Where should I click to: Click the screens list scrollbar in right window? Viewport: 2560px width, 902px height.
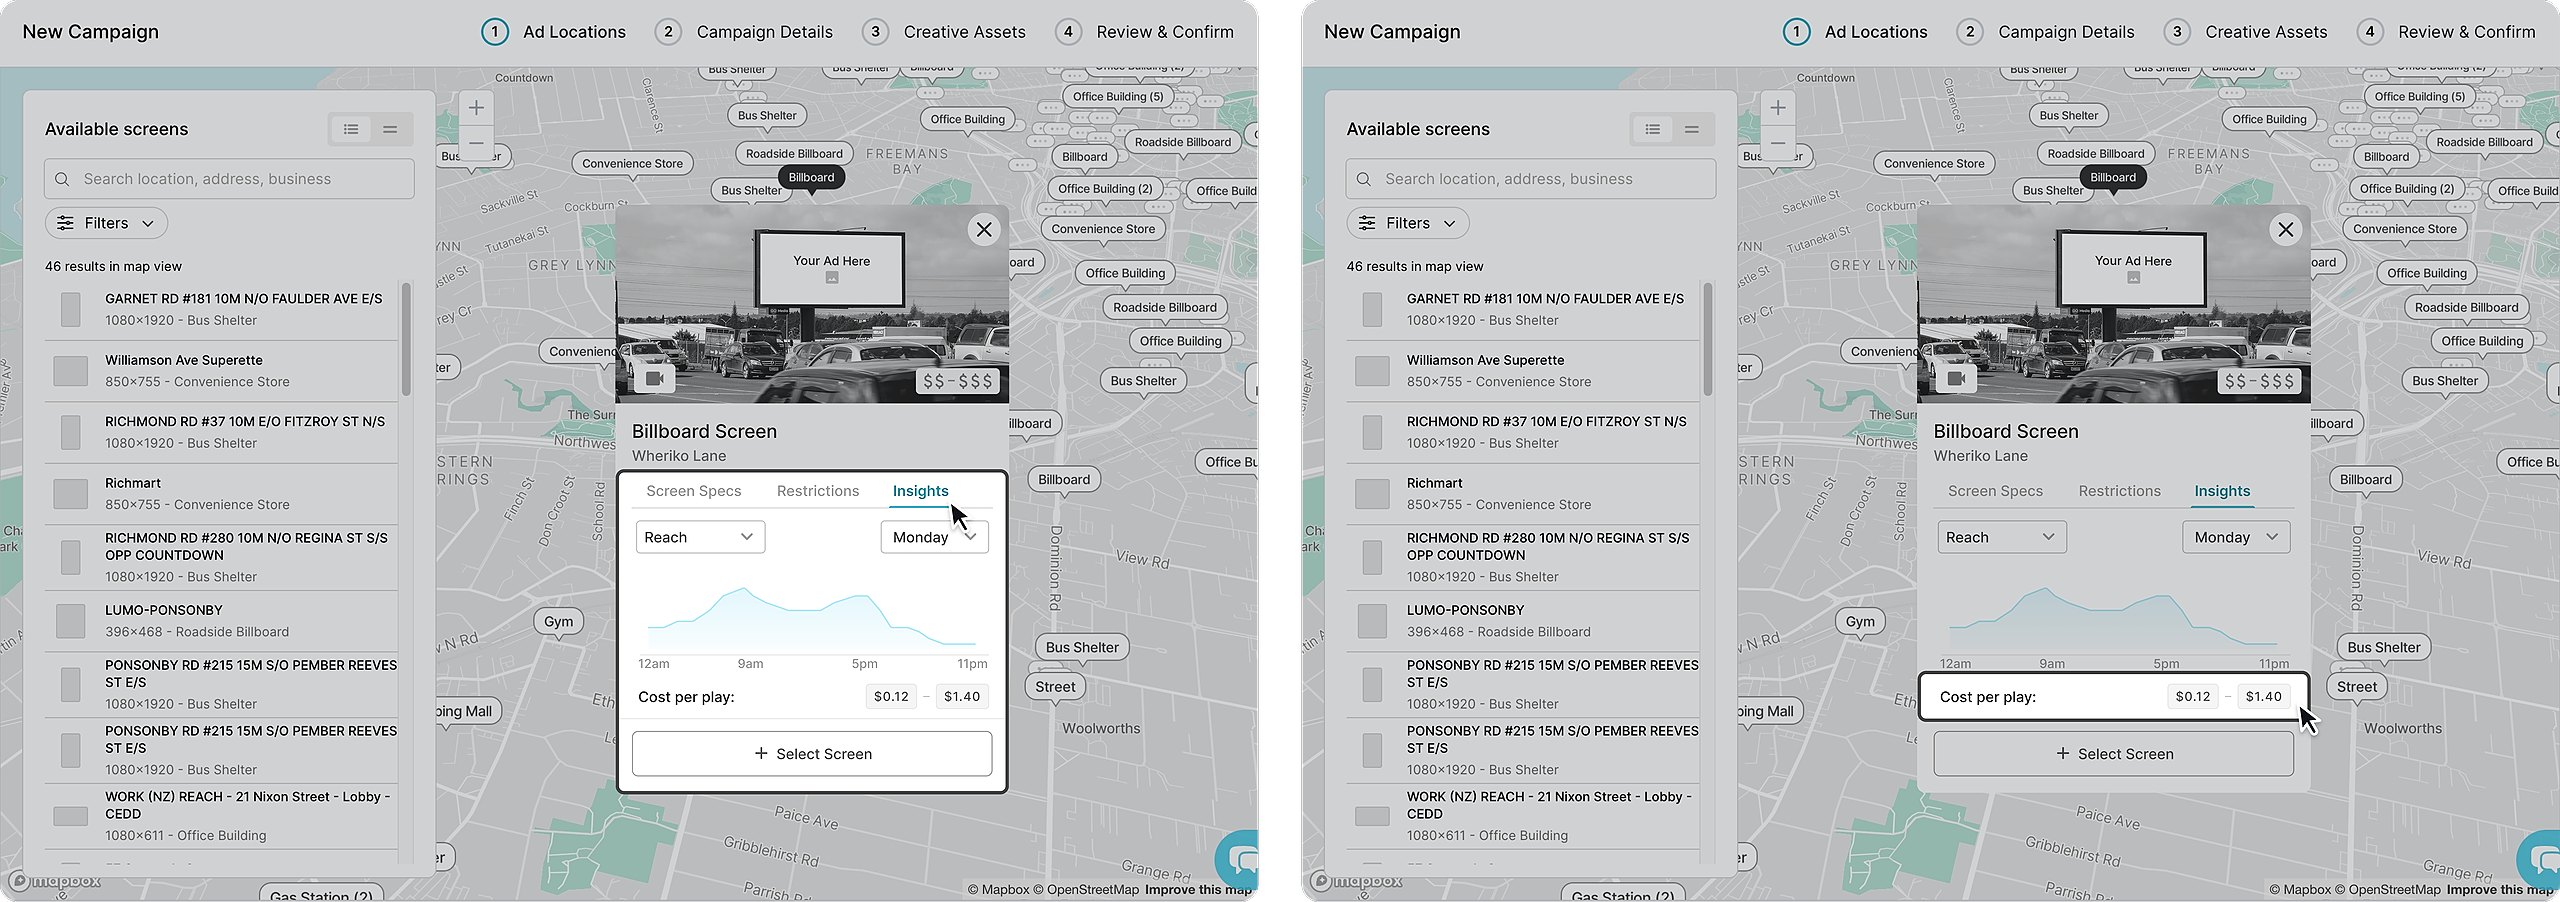point(1708,339)
